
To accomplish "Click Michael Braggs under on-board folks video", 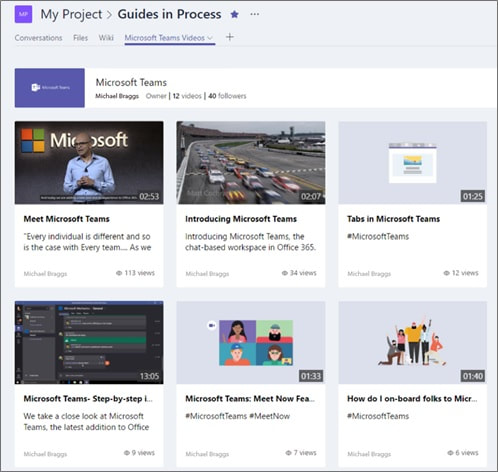I will coord(369,454).
